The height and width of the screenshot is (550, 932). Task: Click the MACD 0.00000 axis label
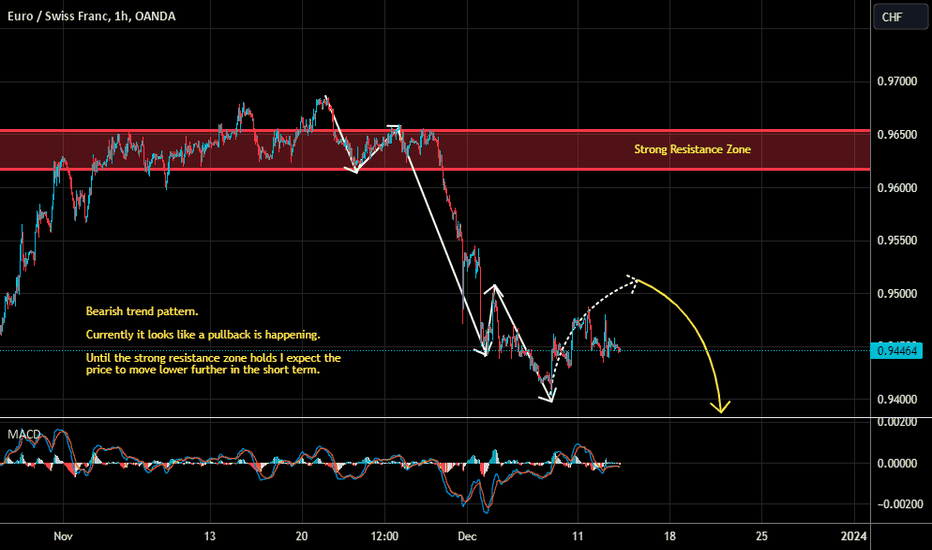click(x=897, y=463)
